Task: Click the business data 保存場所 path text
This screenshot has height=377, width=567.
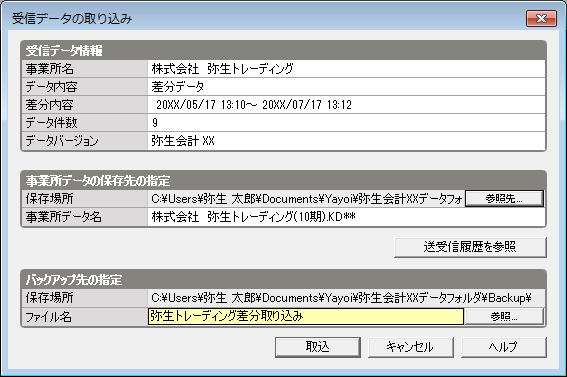Action: pos(307,199)
